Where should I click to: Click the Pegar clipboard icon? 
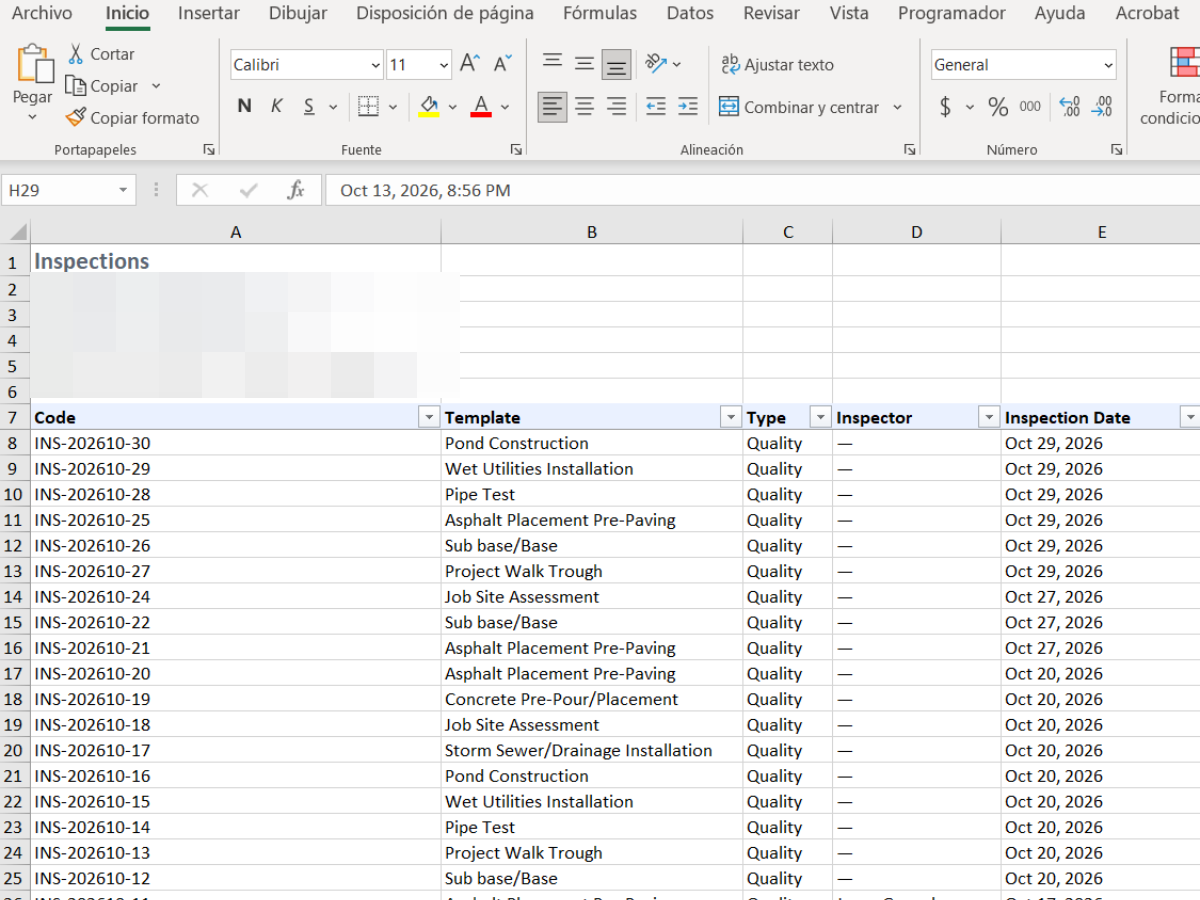[34, 64]
